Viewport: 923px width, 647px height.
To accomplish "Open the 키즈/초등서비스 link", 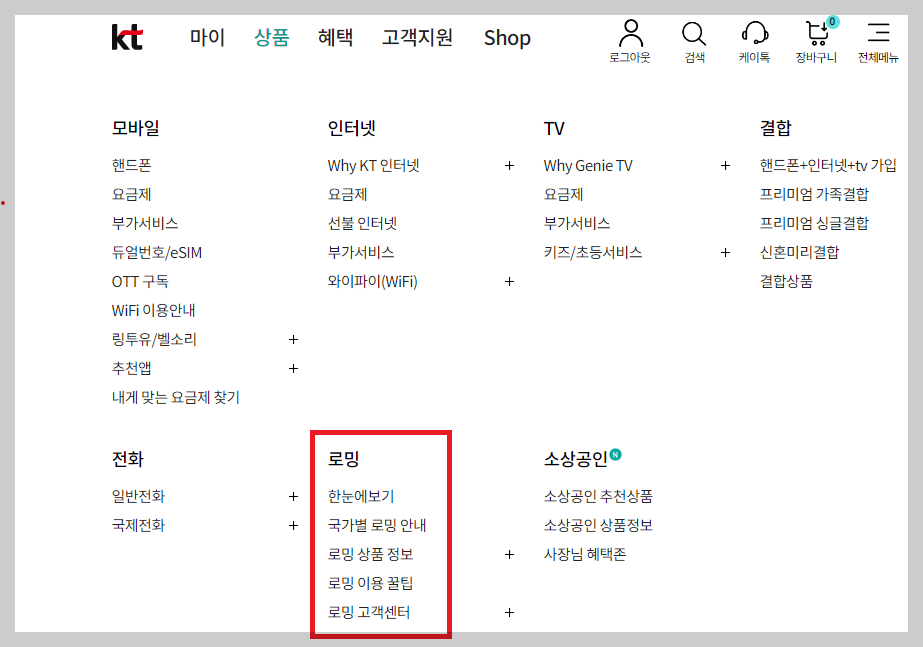I will point(593,253).
